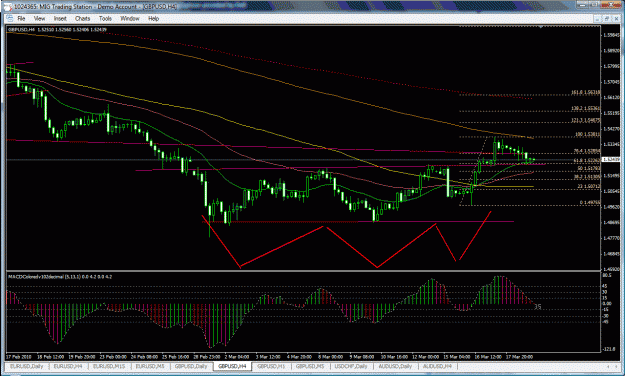Click the GBPUSD,H4 price header text
625x376 pixels.
click(x=57, y=30)
